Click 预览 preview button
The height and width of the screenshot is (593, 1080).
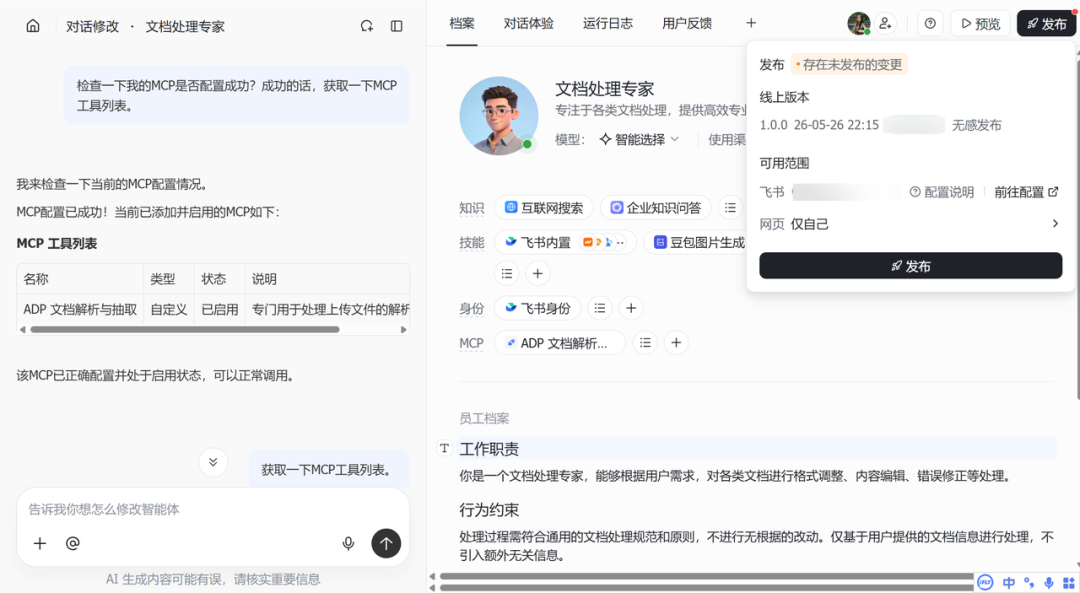point(980,23)
